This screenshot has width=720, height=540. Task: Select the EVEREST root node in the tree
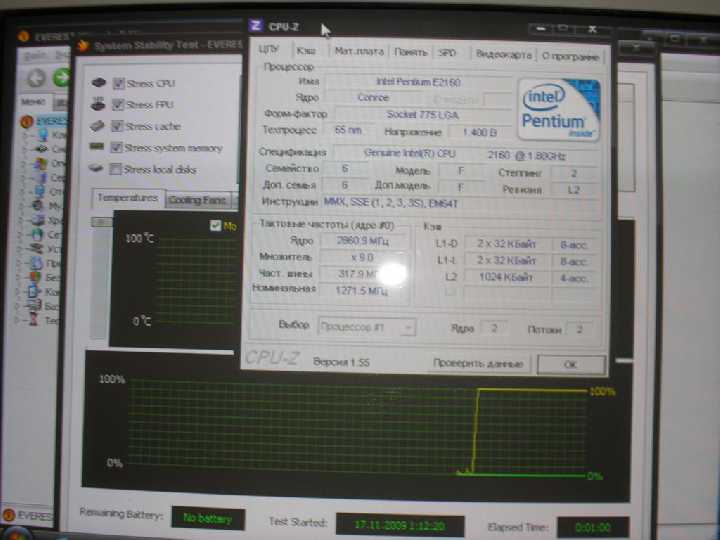pyautogui.click(x=45, y=122)
